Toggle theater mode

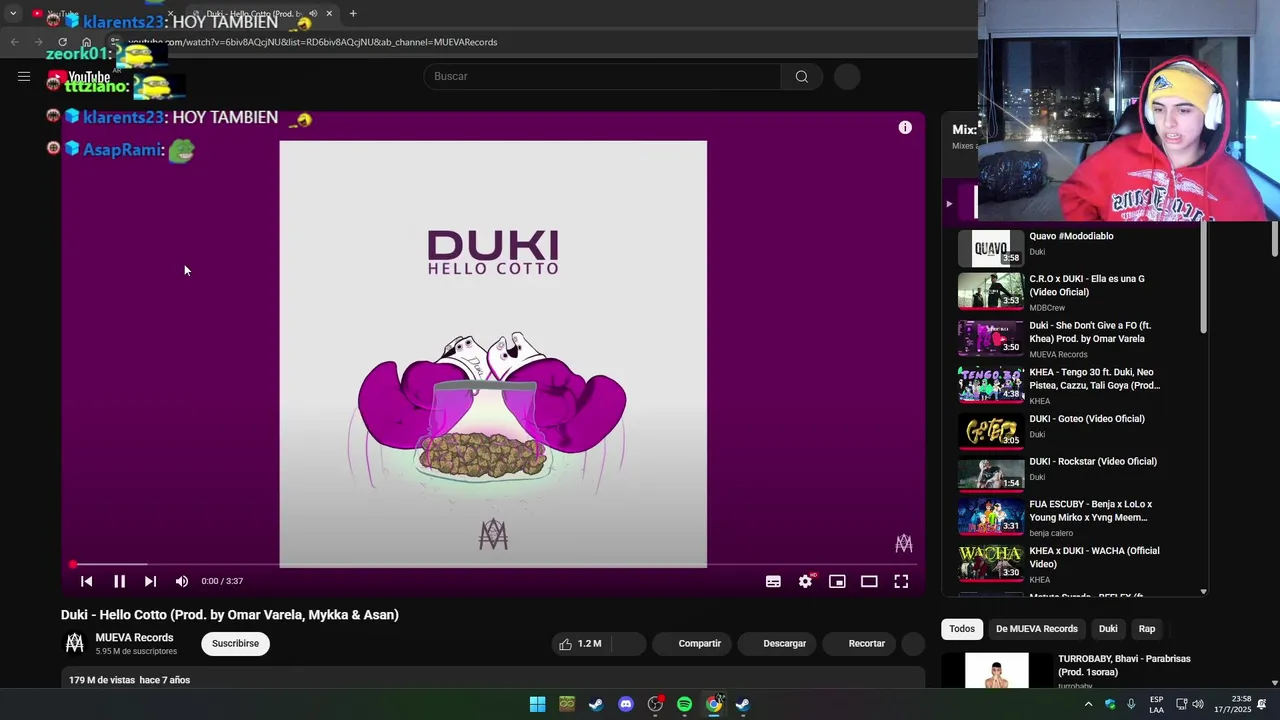tap(869, 581)
